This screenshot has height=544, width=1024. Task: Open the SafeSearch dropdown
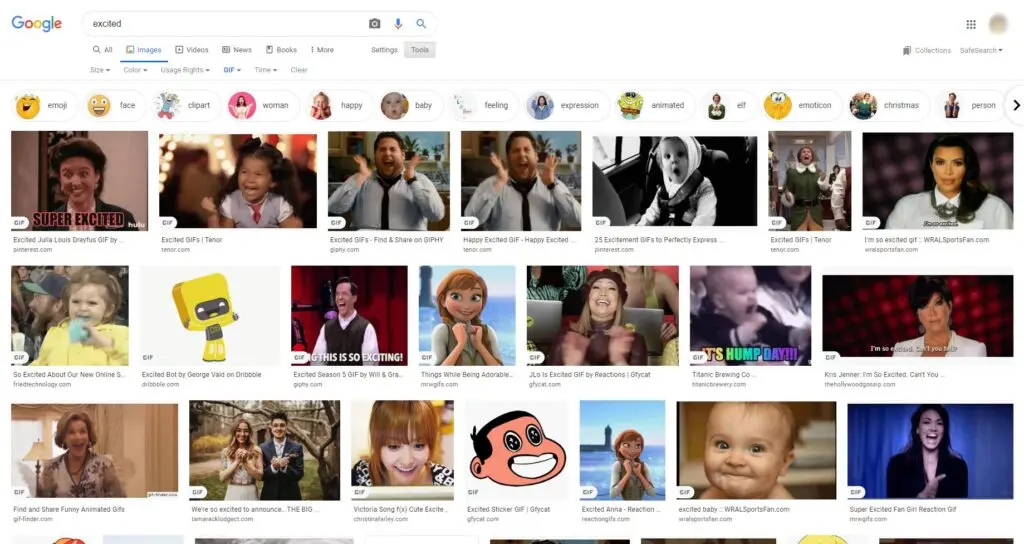[981, 50]
